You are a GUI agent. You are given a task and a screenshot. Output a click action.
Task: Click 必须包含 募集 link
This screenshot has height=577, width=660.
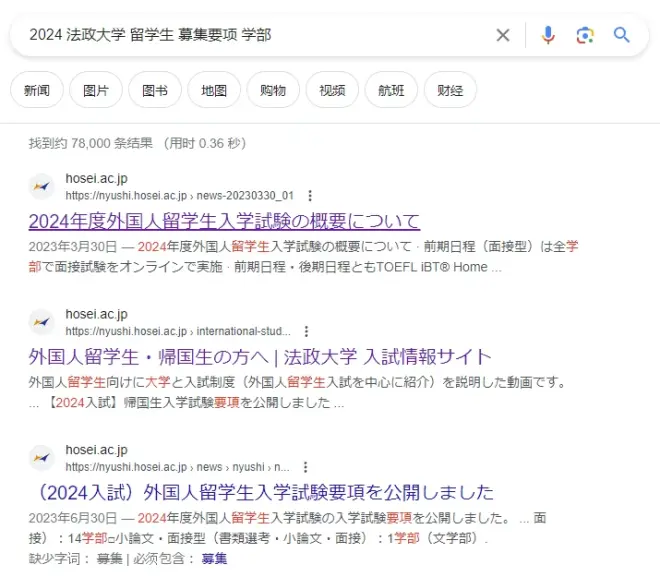coord(214,558)
